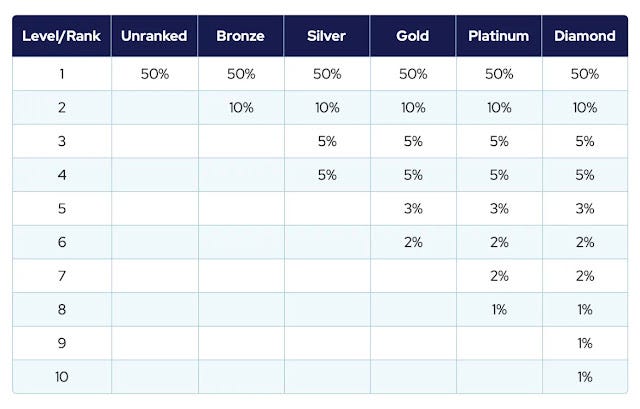Select the row label for level 7

click(x=61, y=276)
